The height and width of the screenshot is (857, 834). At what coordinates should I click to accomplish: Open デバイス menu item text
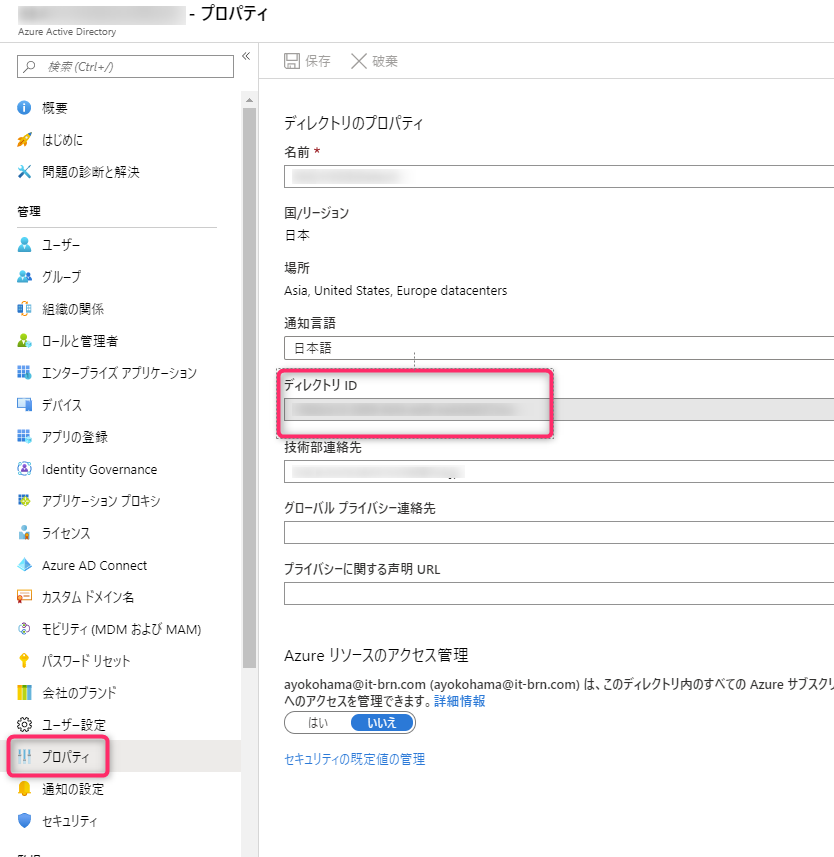click(x=62, y=405)
